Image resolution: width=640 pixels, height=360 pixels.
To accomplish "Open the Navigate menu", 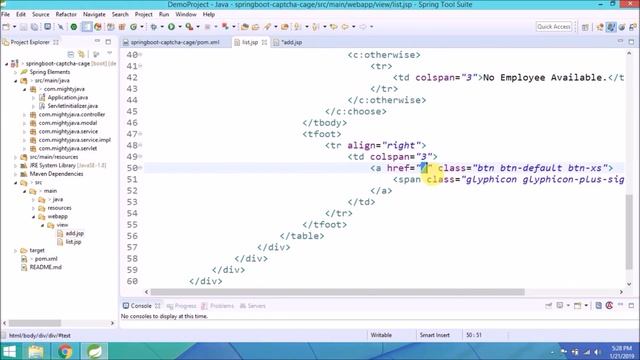I will coord(94,14).
